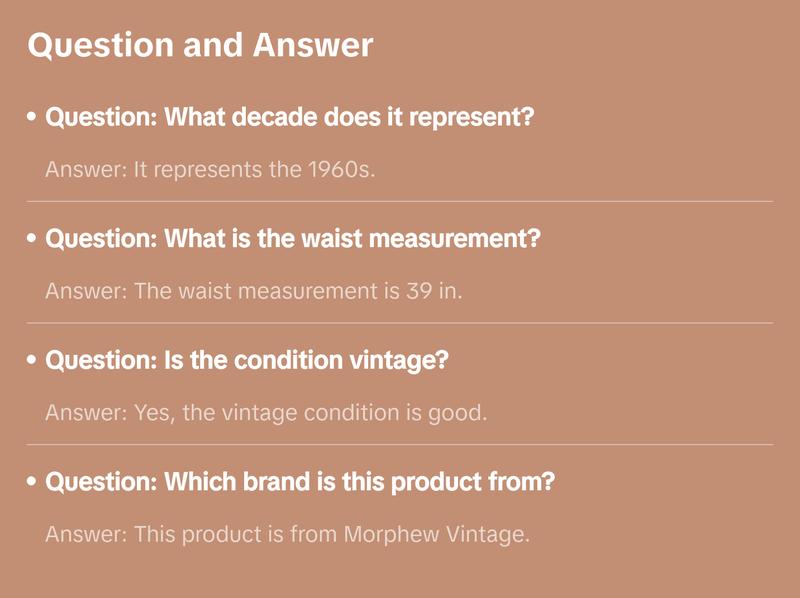Screen dimensions: 800x598
Task: Click question 'What is the waist measurement?'
Action: coord(293,240)
